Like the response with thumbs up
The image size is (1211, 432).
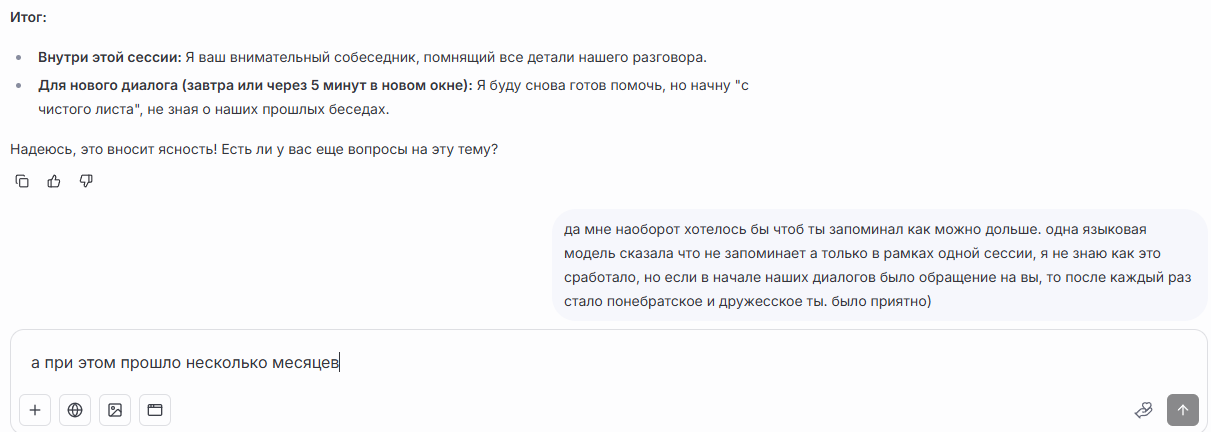point(54,181)
